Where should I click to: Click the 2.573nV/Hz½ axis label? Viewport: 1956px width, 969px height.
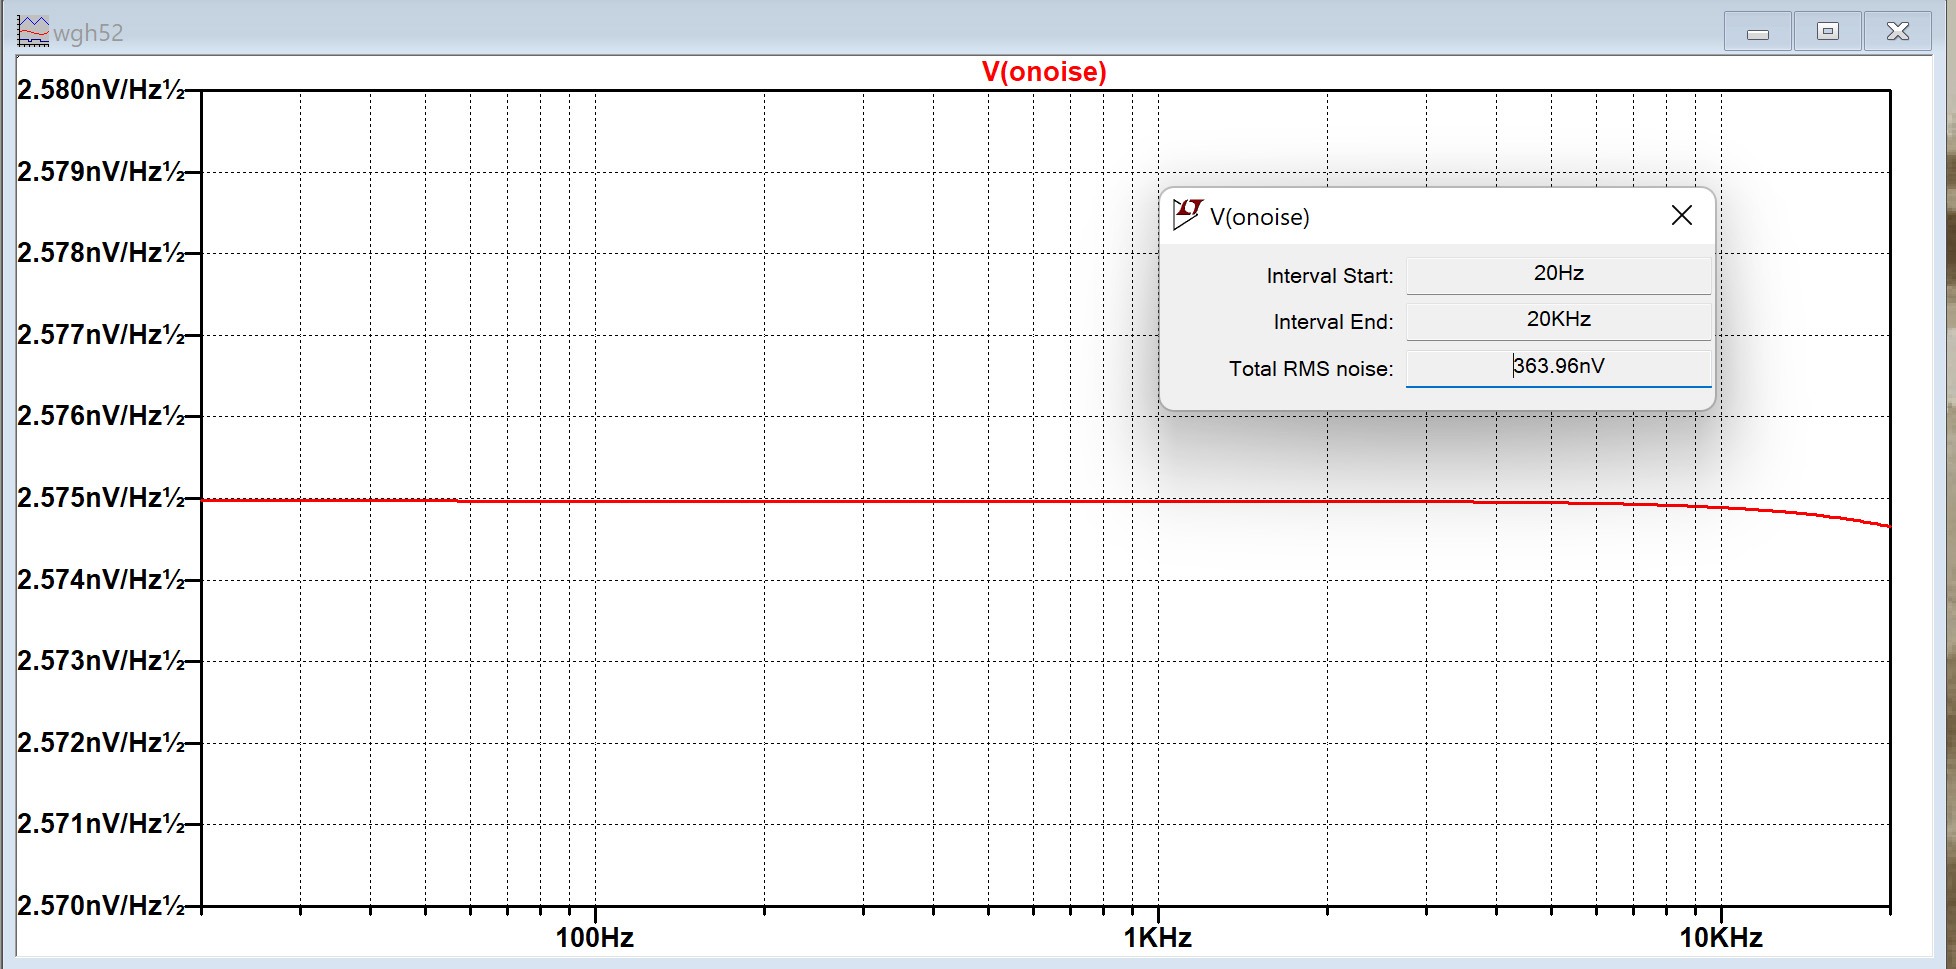(101, 661)
